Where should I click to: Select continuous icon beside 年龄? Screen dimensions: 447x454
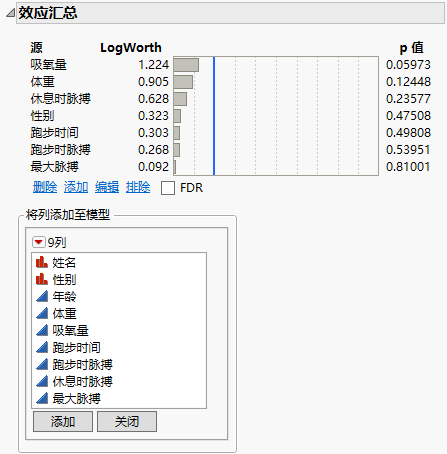point(42,296)
